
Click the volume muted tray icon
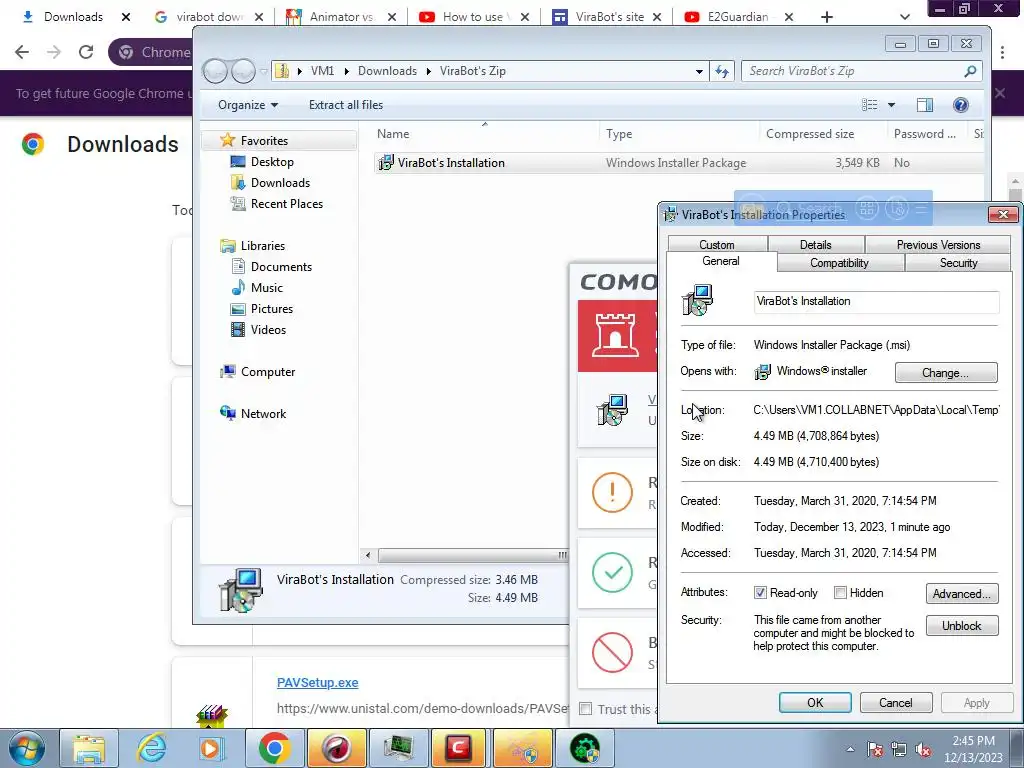tap(923, 750)
